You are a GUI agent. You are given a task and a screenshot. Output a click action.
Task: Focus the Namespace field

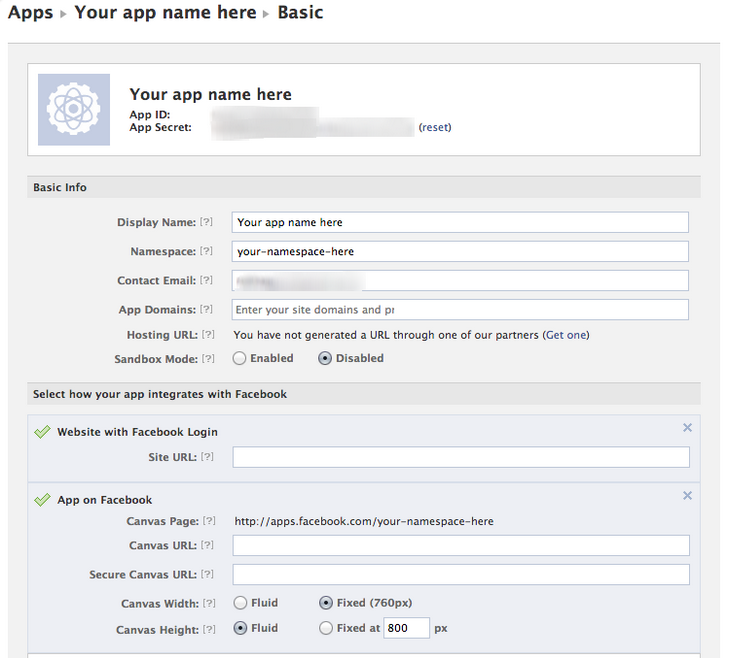pos(460,251)
